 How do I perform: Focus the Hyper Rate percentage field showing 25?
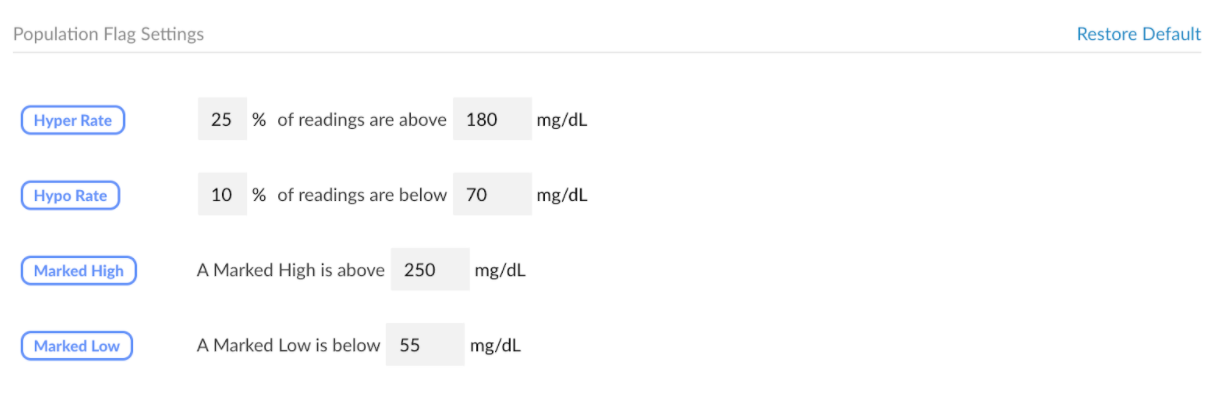[x=222, y=119]
